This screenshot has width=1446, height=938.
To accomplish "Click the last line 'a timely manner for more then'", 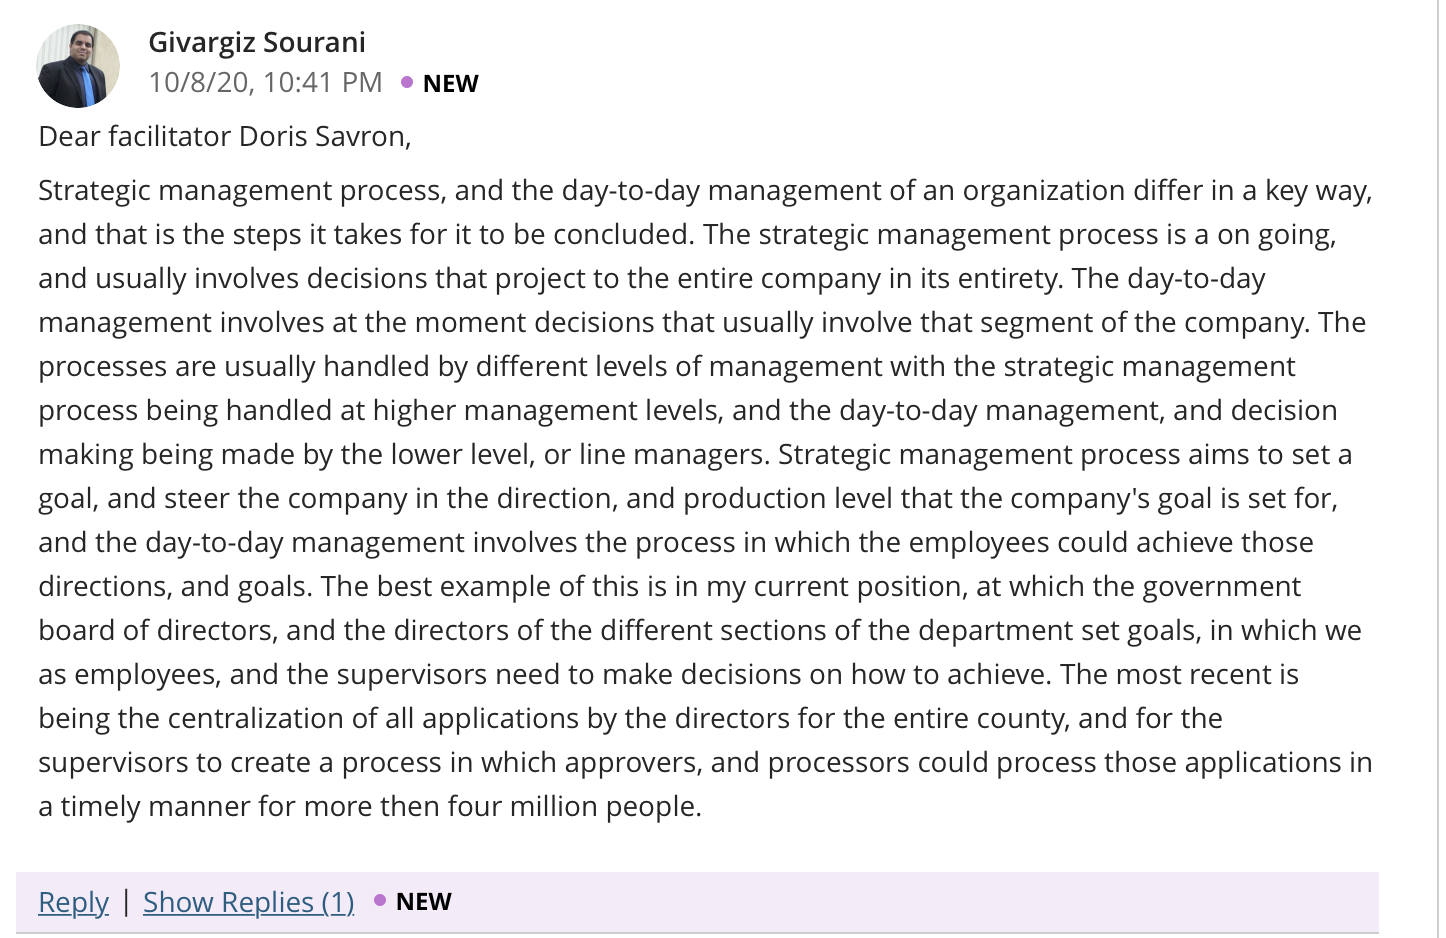I will [x=370, y=806].
